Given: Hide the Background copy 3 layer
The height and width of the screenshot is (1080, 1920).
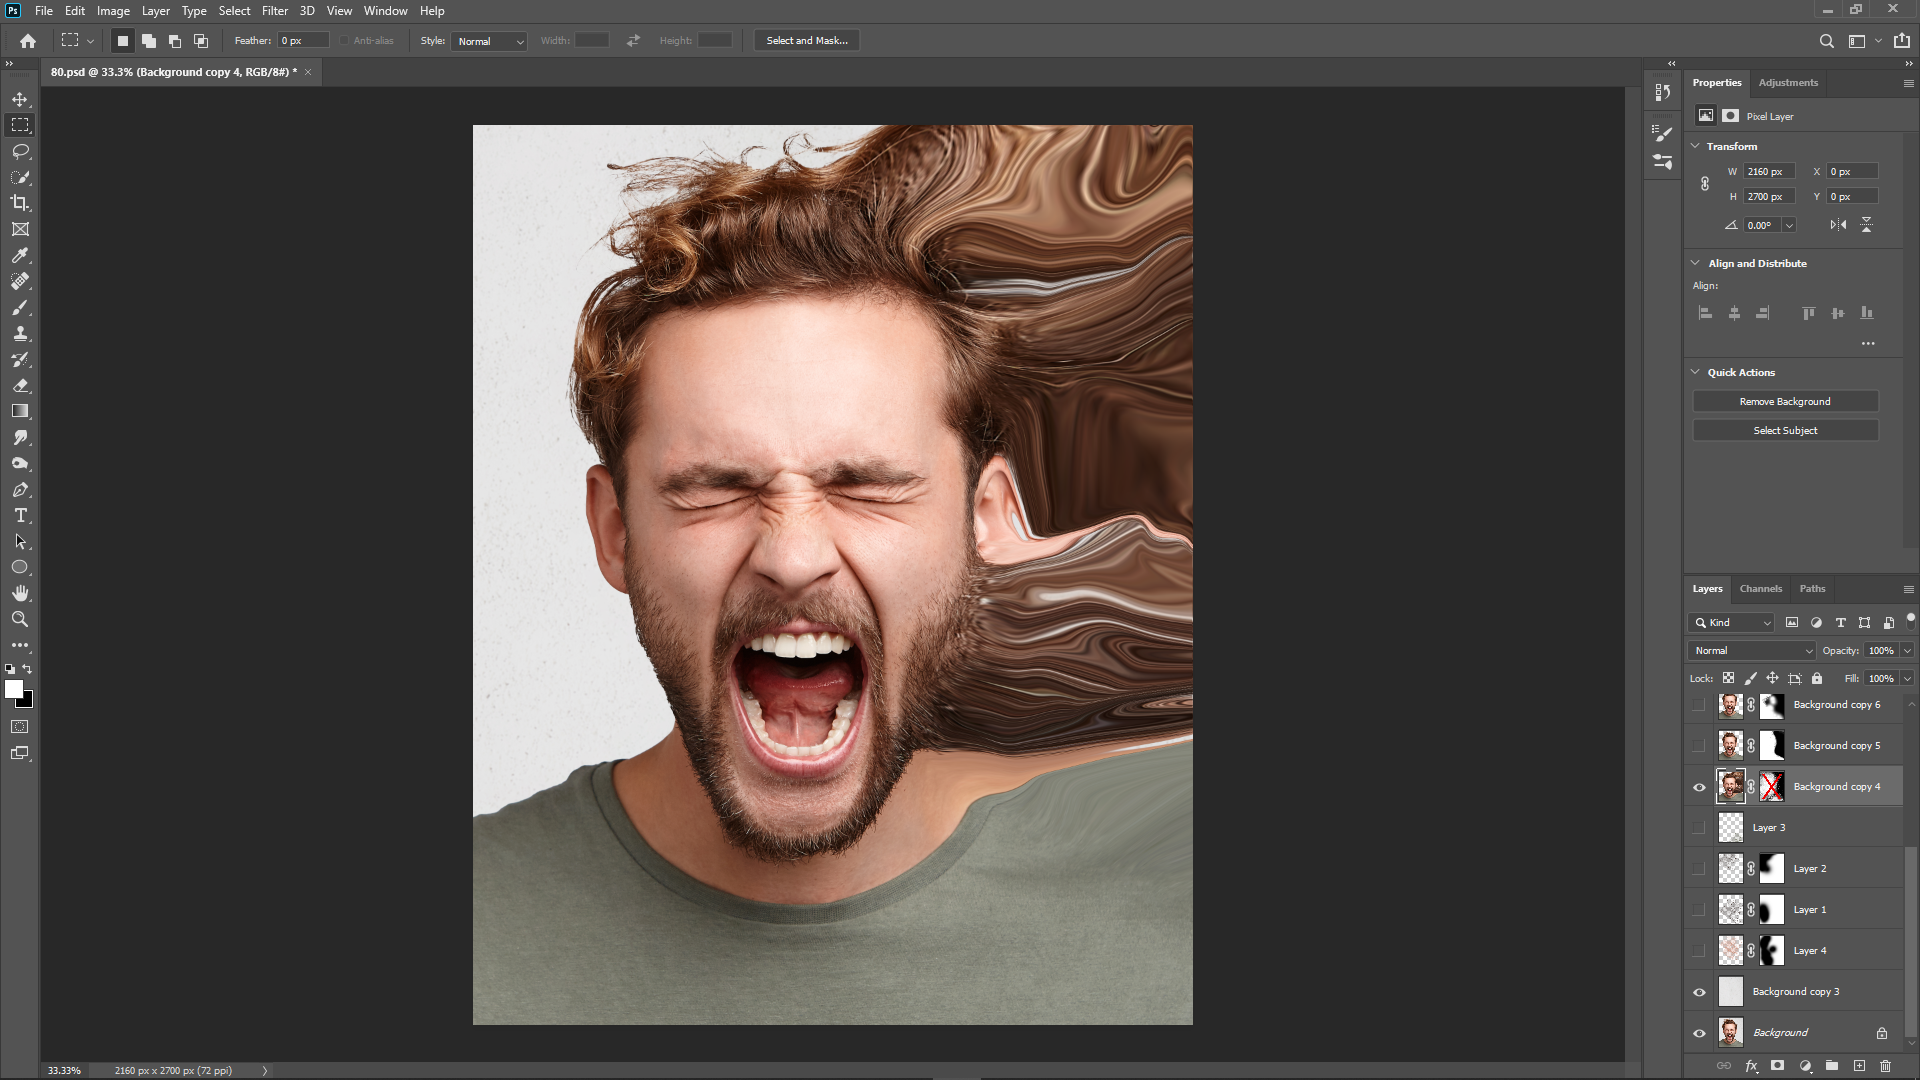Looking at the screenshot, I should (x=1699, y=992).
